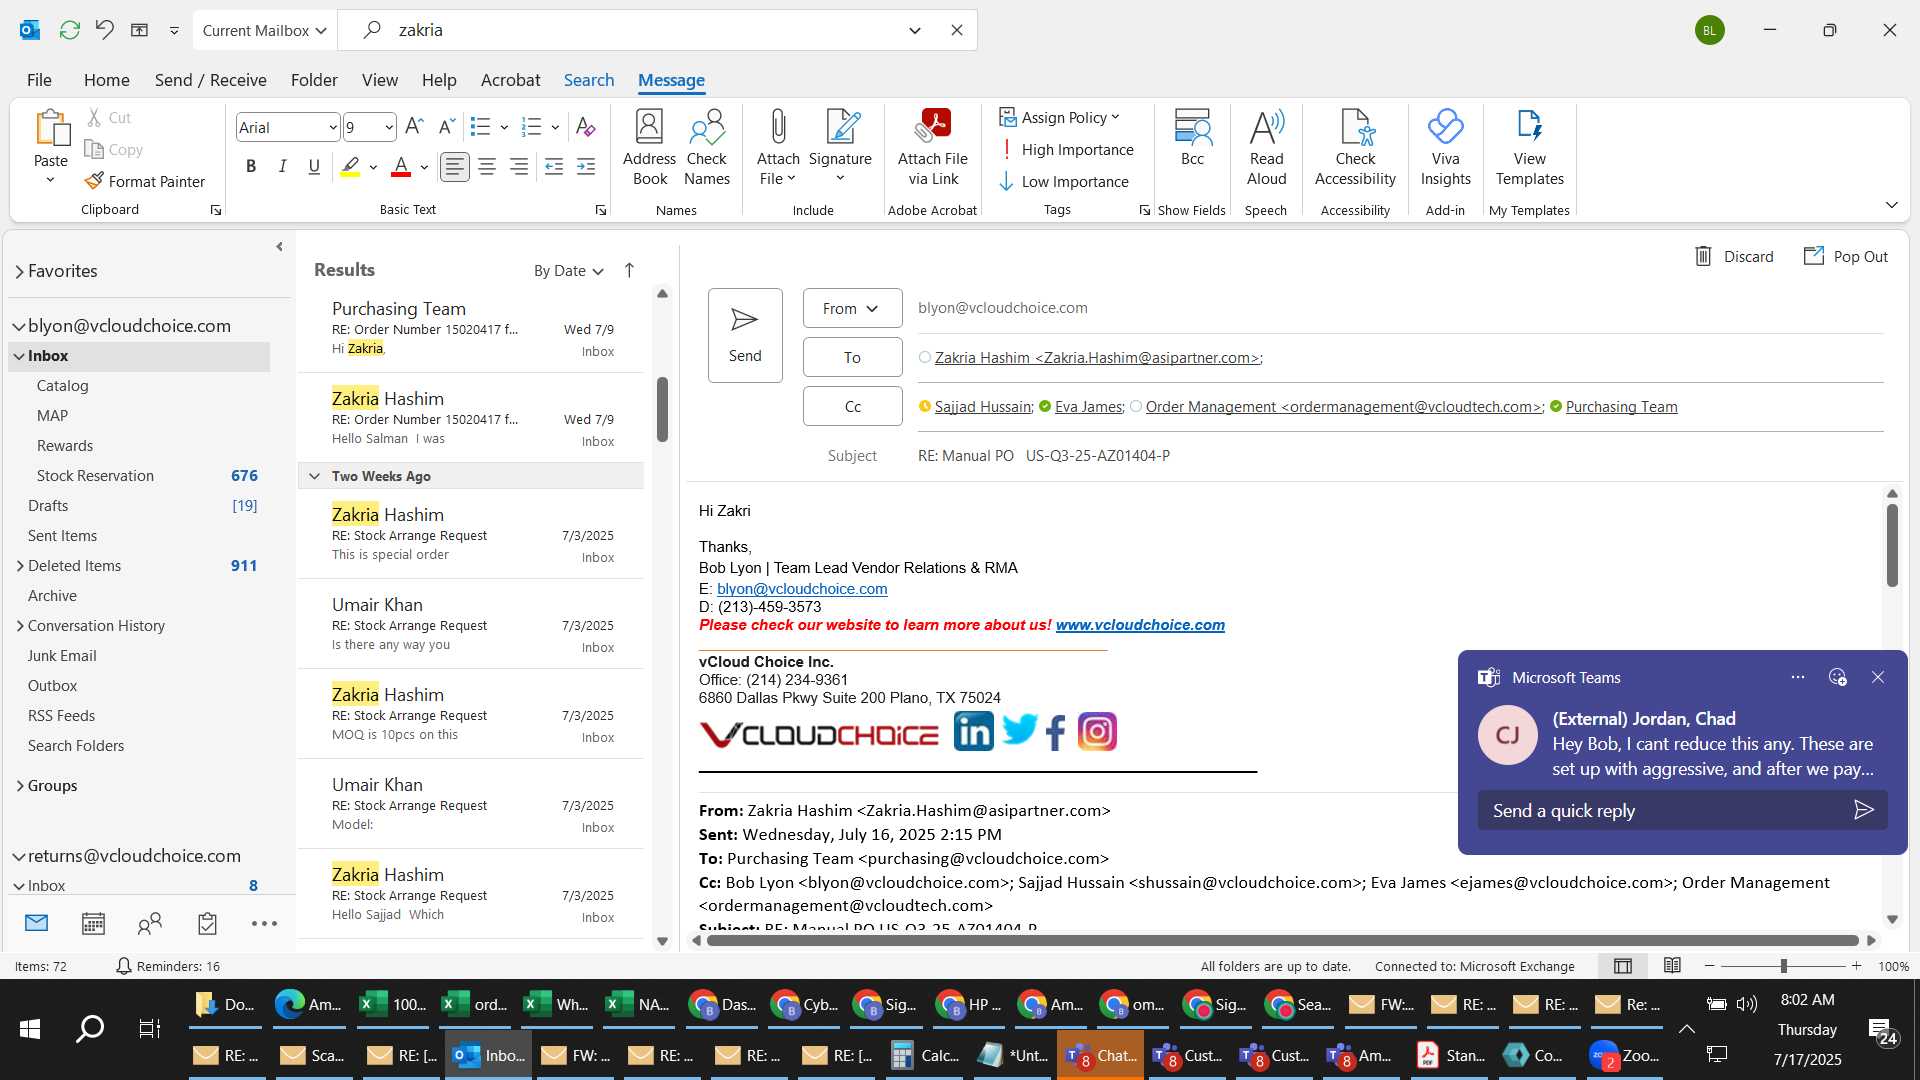Click Format Painter
Screen dimensions: 1920x1080
point(145,181)
